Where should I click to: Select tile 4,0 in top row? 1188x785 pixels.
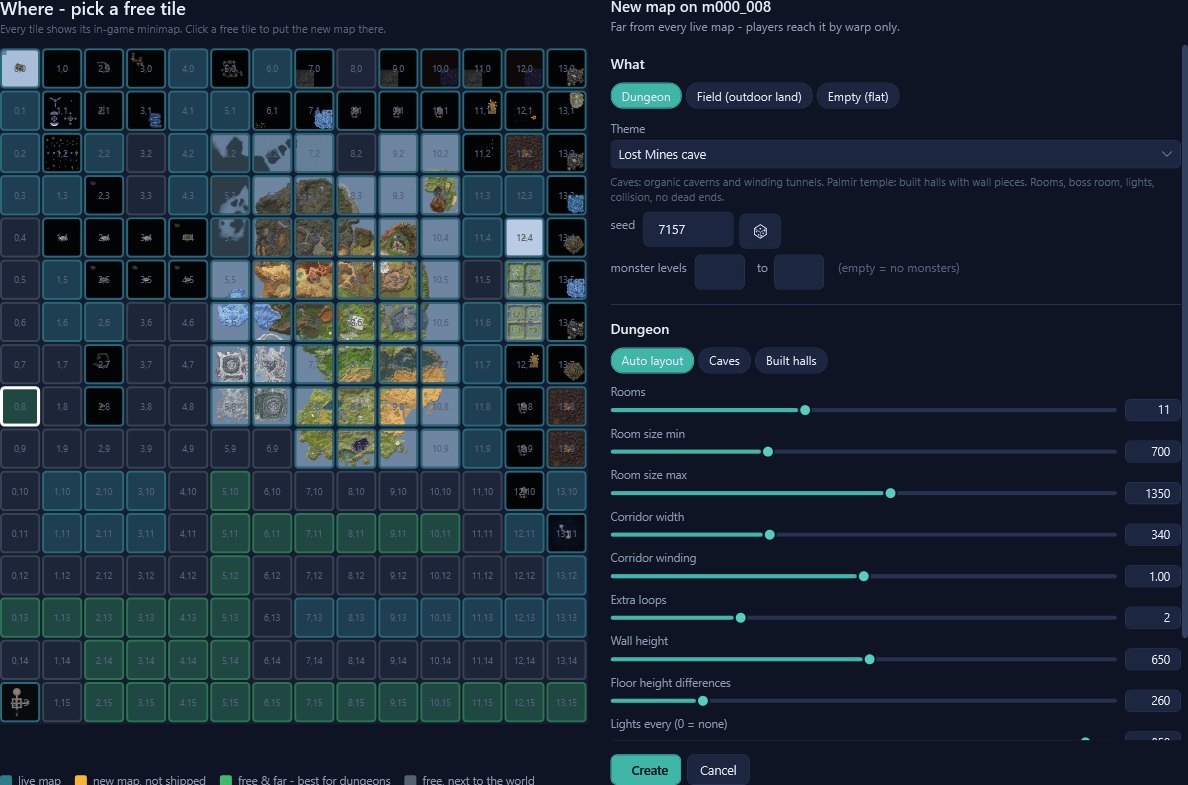(188, 68)
